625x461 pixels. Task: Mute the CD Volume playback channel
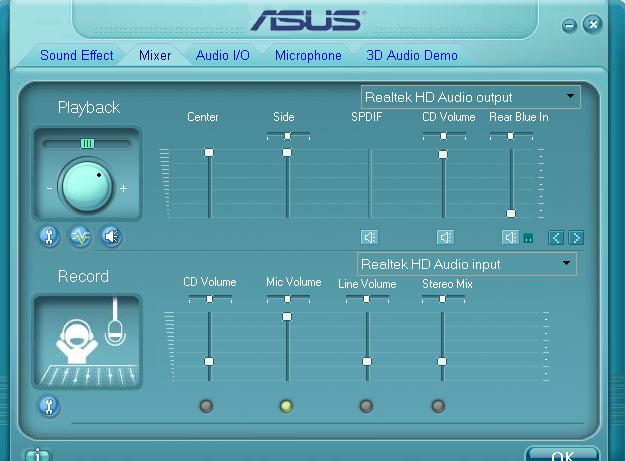tap(446, 237)
